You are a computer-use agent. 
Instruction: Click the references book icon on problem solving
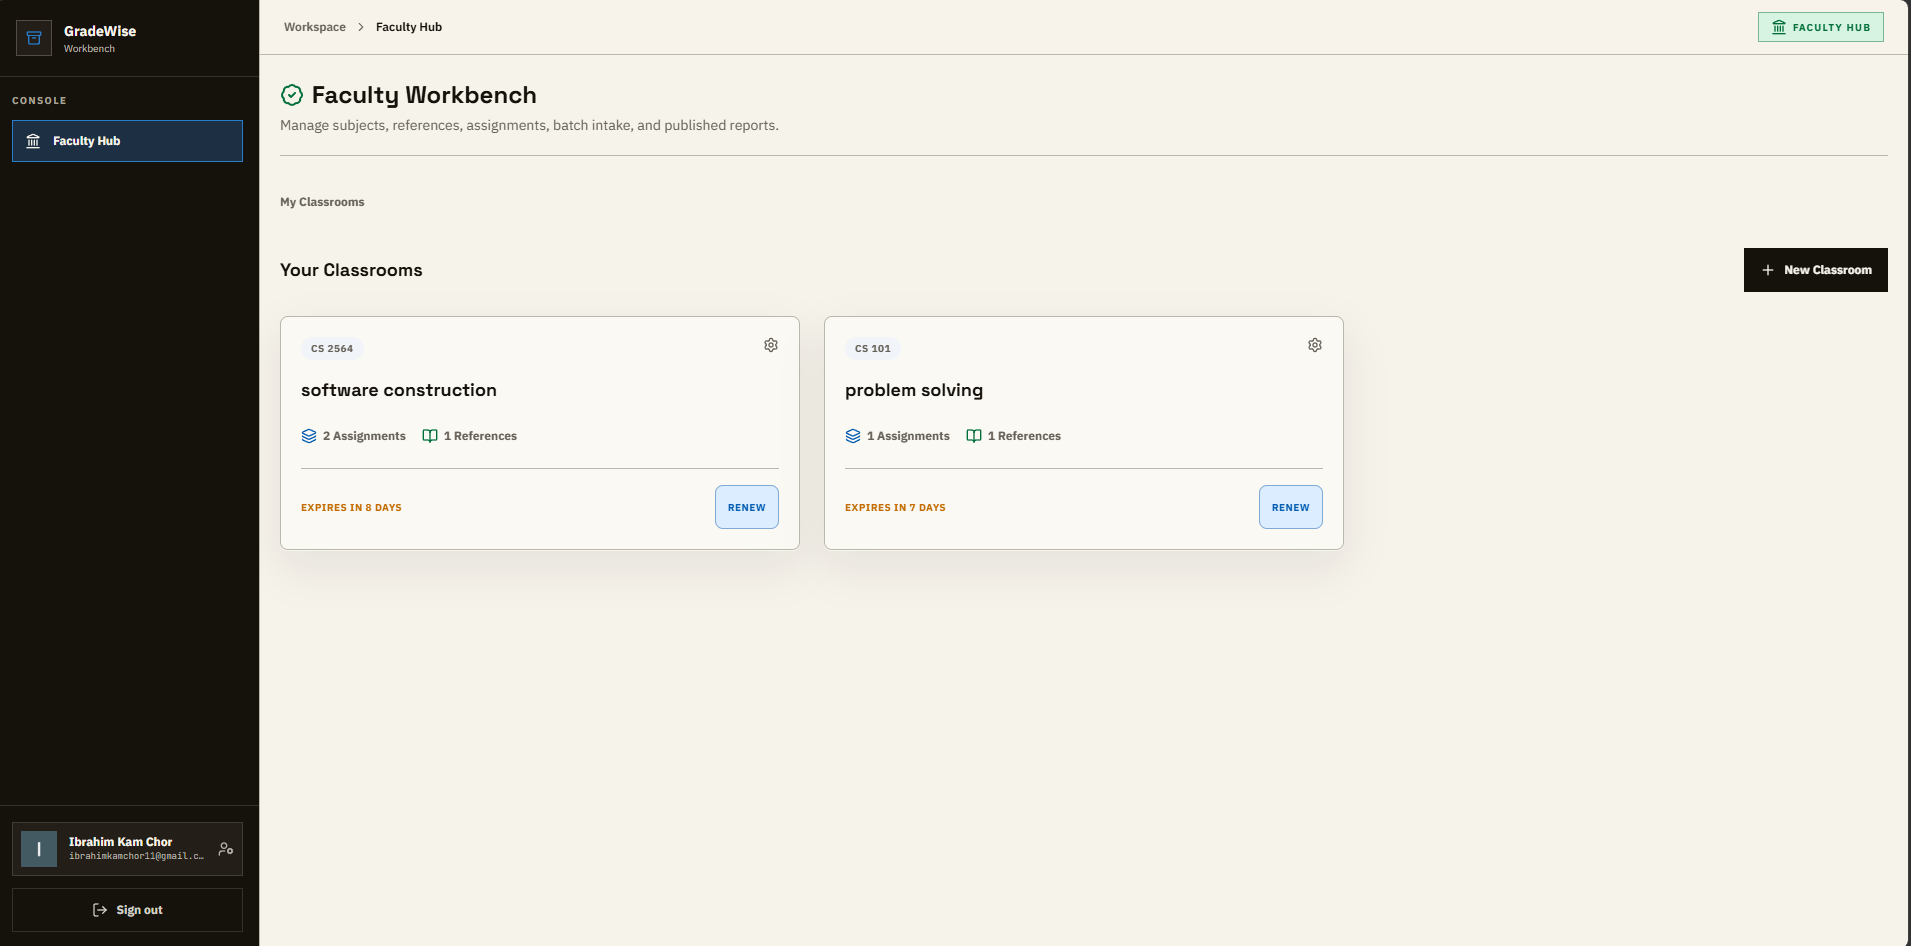[974, 436]
